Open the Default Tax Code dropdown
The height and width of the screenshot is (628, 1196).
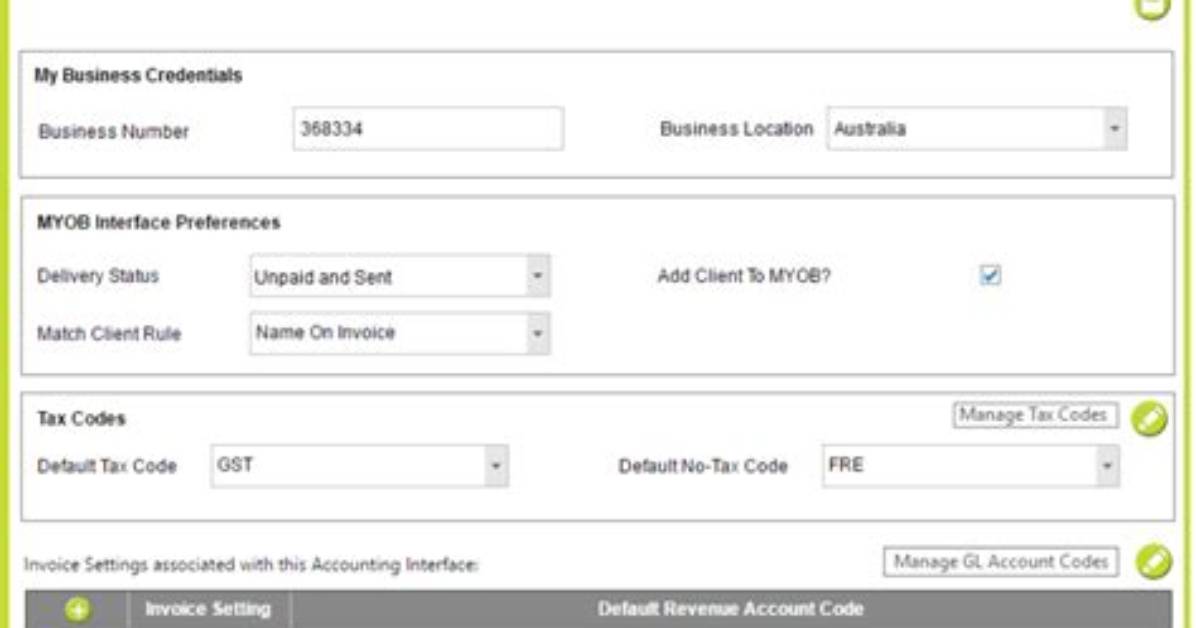359,465
